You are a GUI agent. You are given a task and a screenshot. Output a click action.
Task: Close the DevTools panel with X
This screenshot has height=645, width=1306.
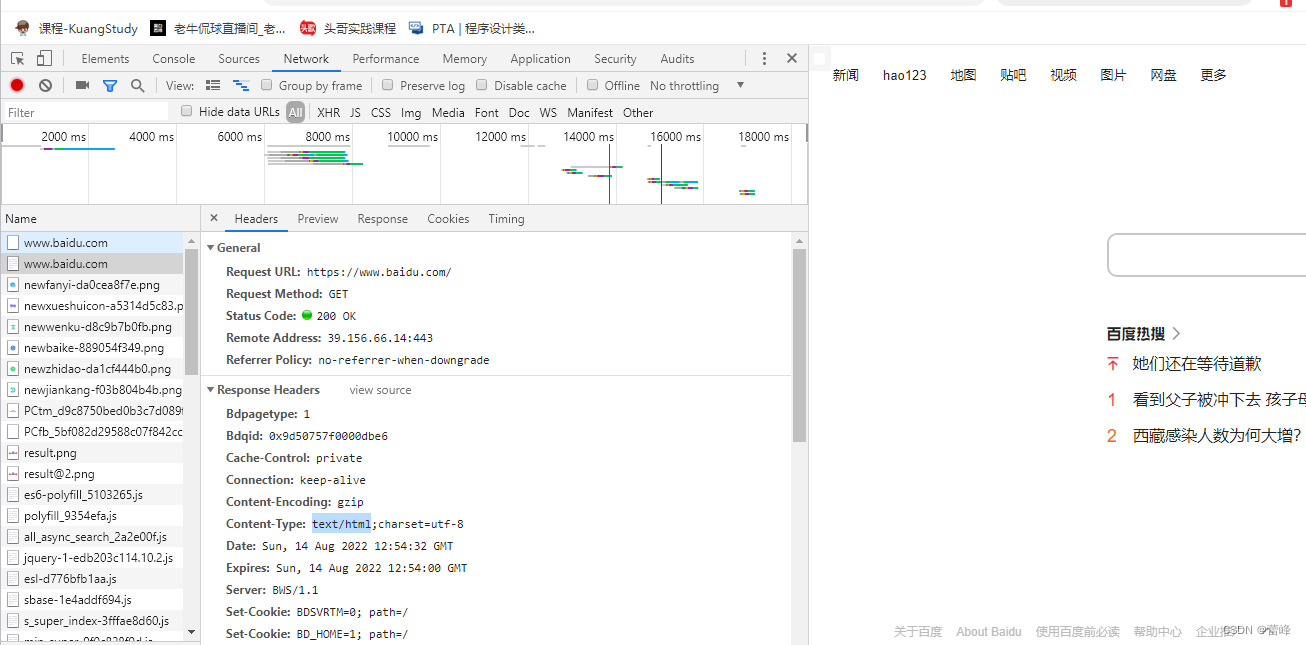792,59
